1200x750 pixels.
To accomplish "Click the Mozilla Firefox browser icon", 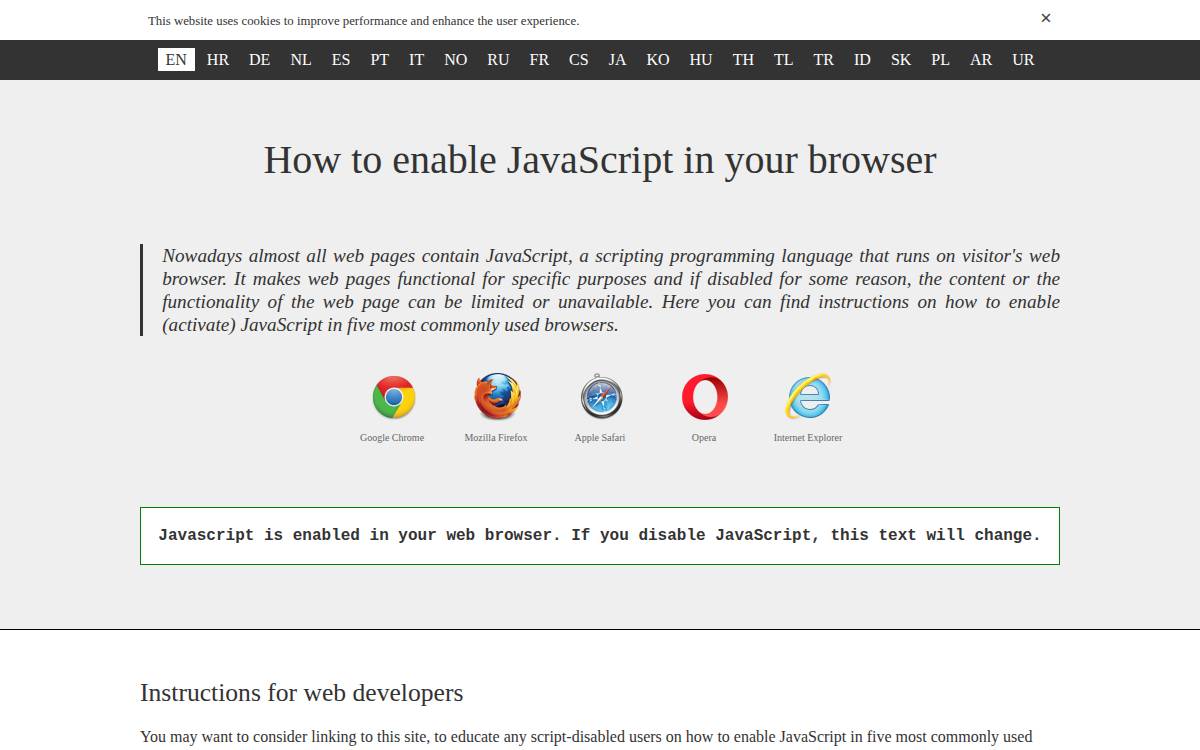I will point(497,397).
